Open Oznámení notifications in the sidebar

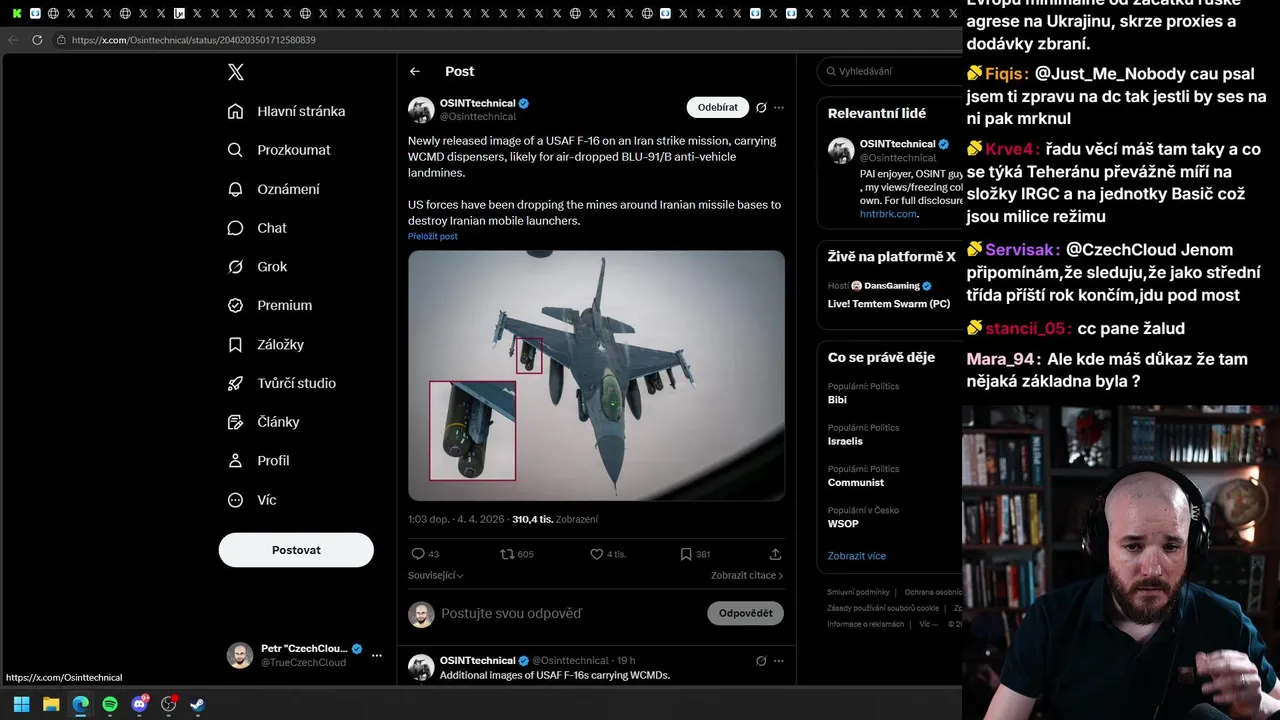click(274, 189)
